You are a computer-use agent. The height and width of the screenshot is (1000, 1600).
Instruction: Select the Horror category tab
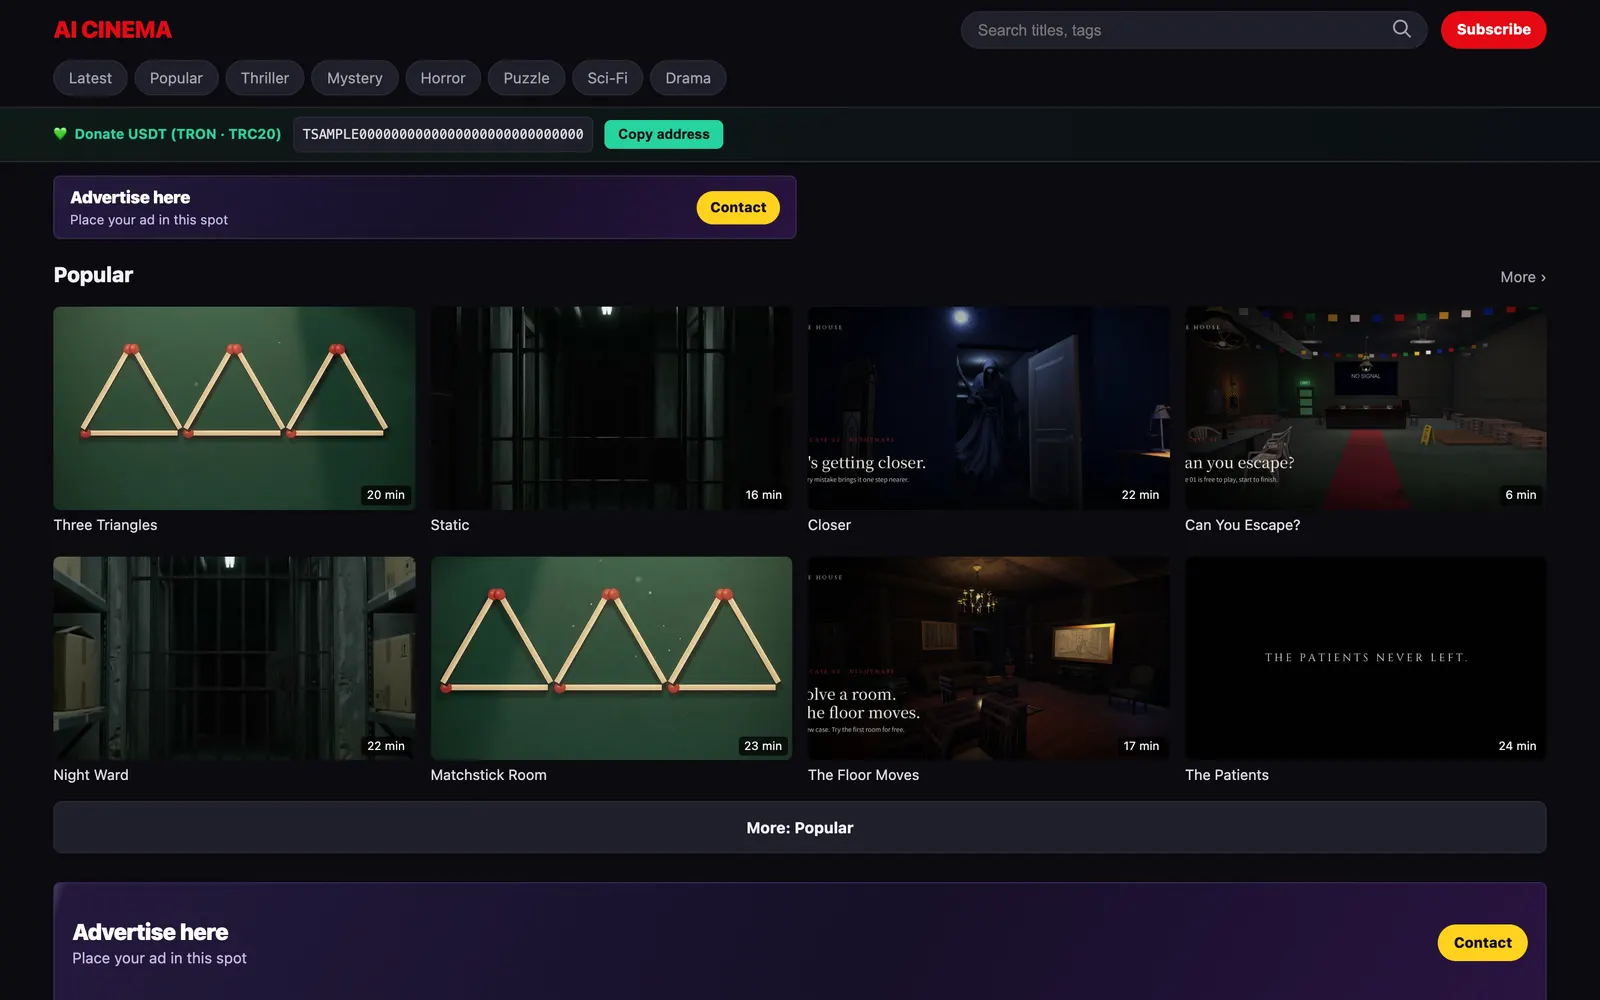[443, 78]
